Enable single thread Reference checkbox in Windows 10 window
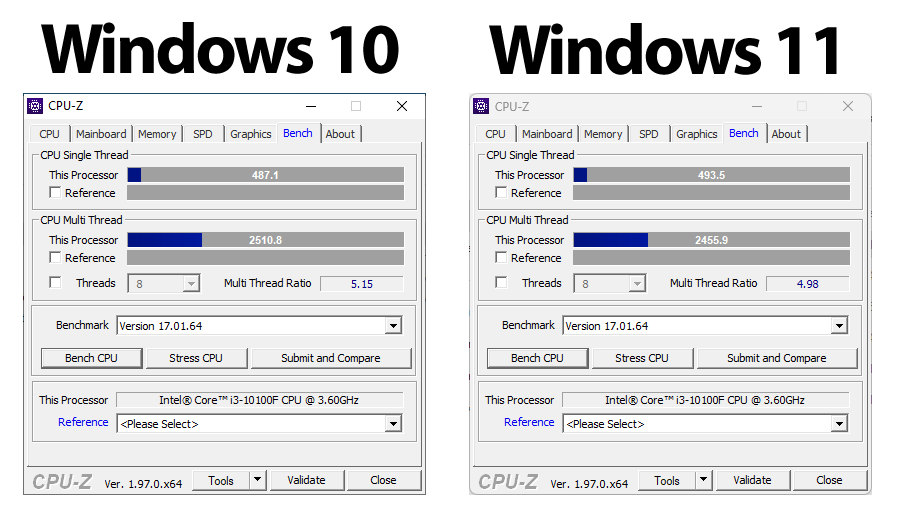Screen dimensions: 900x508 55,193
